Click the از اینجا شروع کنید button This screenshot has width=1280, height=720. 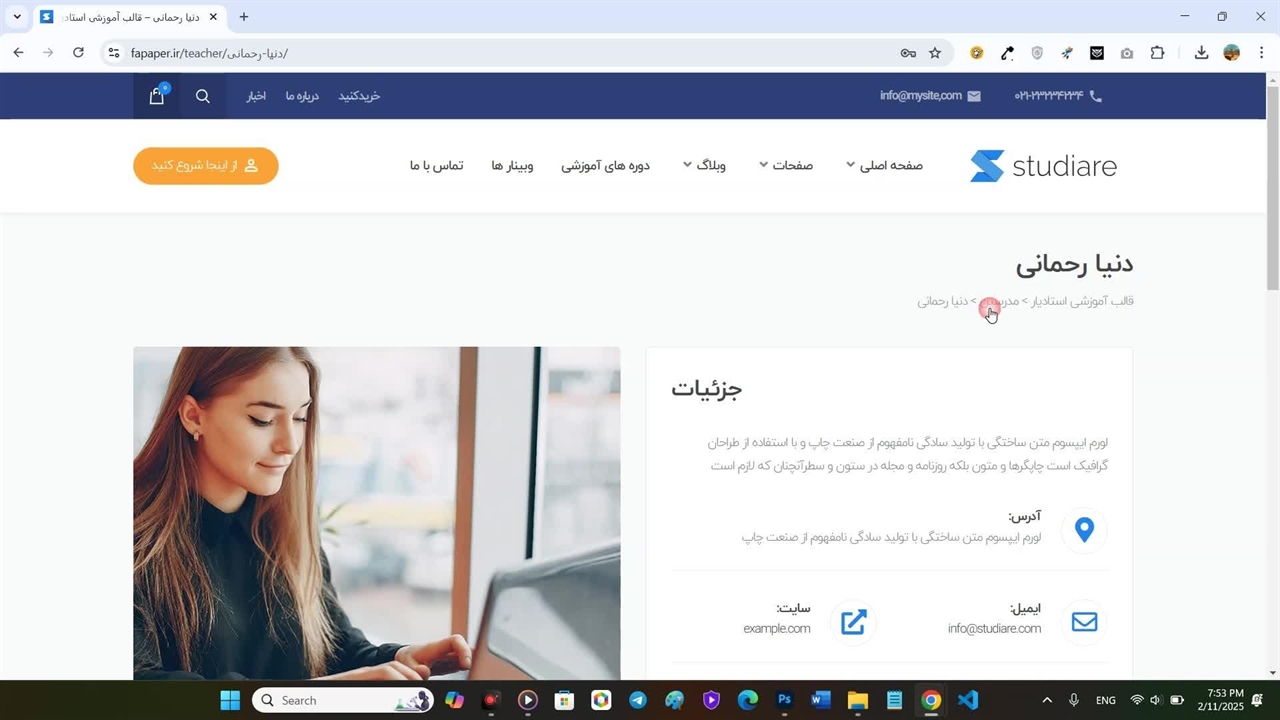tap(205, 165)
